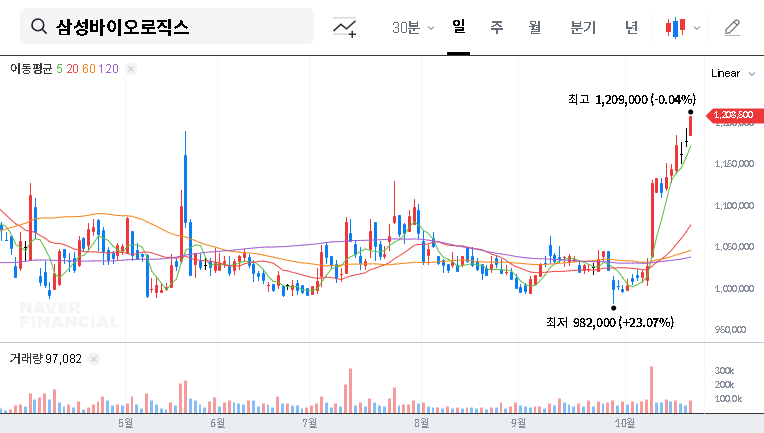
Task: Toggle the red 20-day moving average line
Action: (x=72, y=69)
